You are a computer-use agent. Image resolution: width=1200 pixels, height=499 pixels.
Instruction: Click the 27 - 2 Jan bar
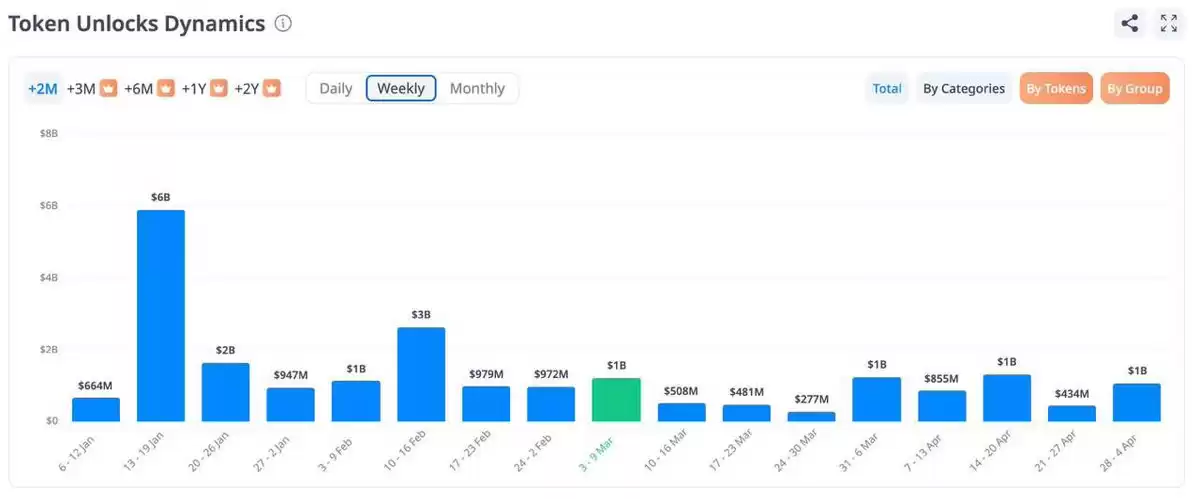291,404
